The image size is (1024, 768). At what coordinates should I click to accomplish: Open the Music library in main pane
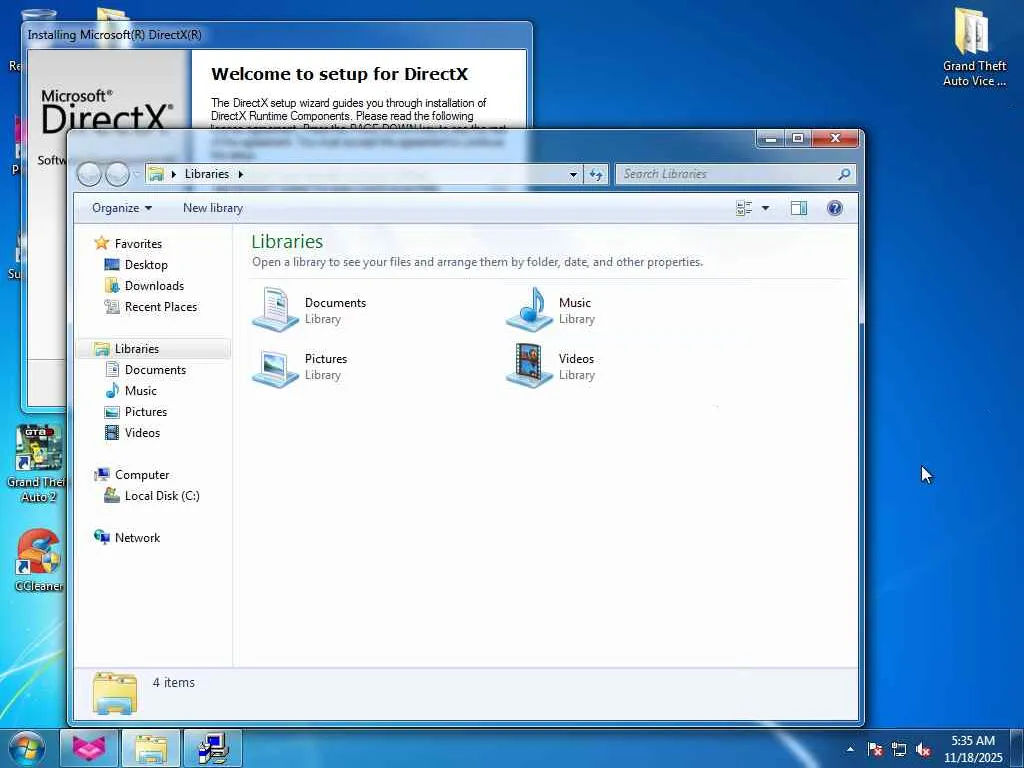[x=551, y=310]
